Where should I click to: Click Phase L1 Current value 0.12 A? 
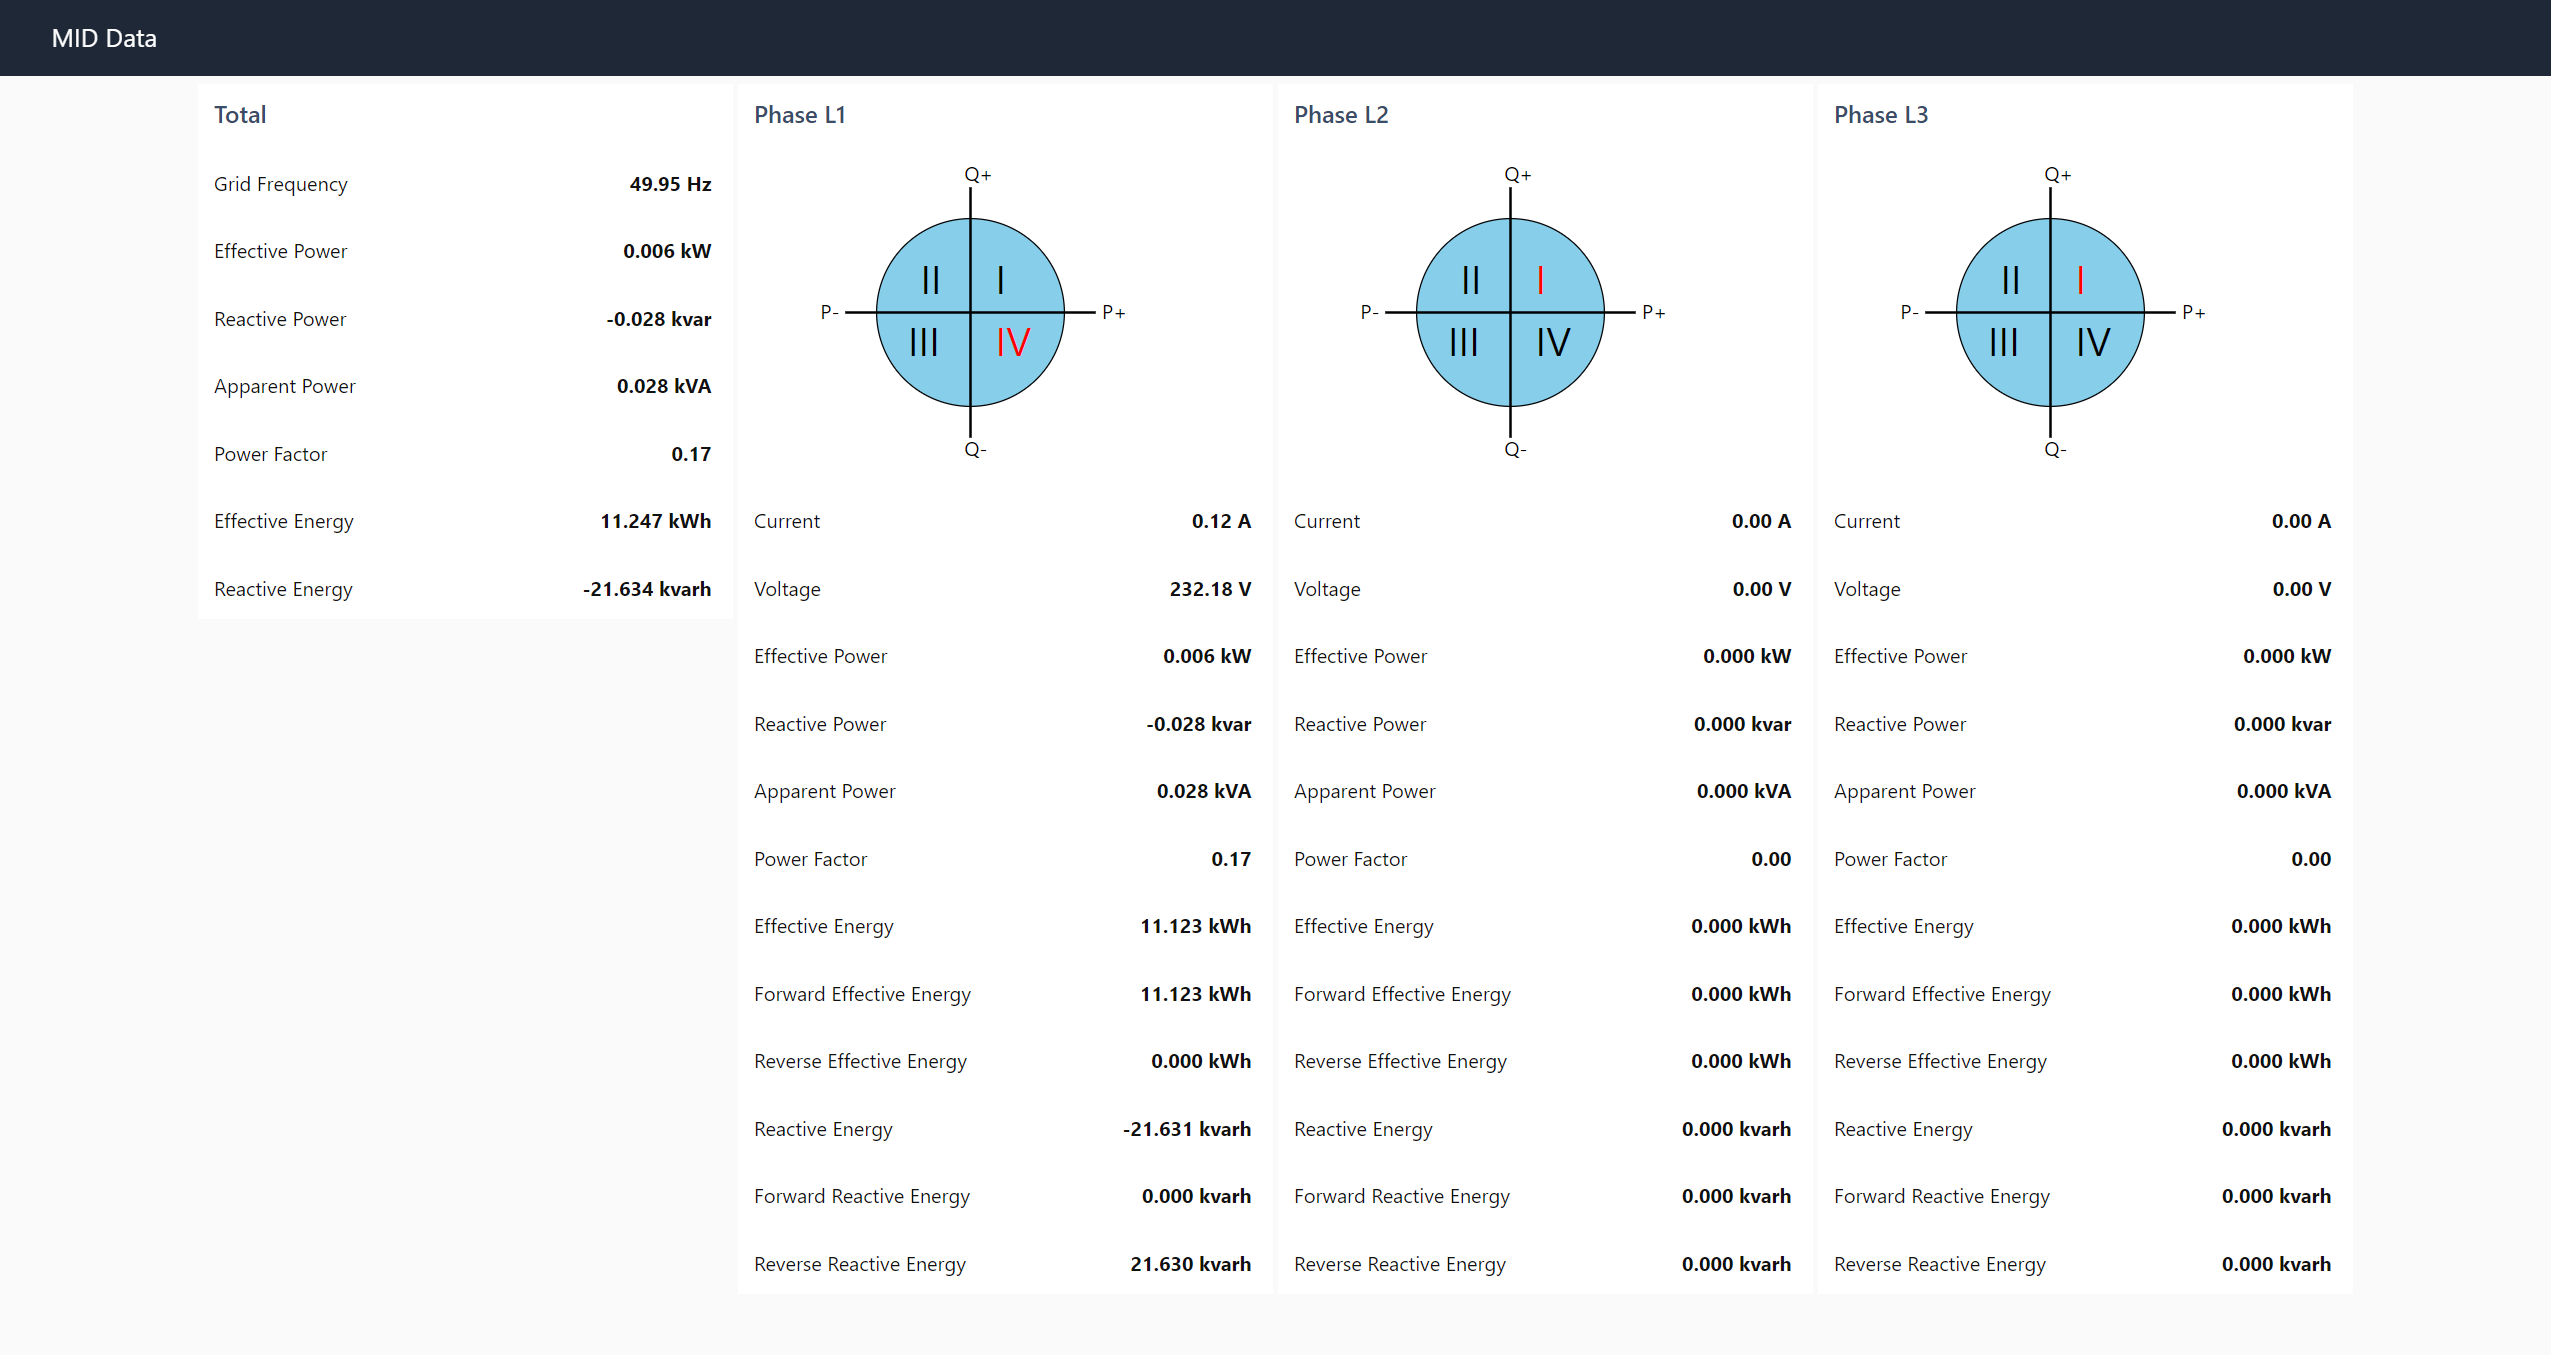[x=1220, y=521]
